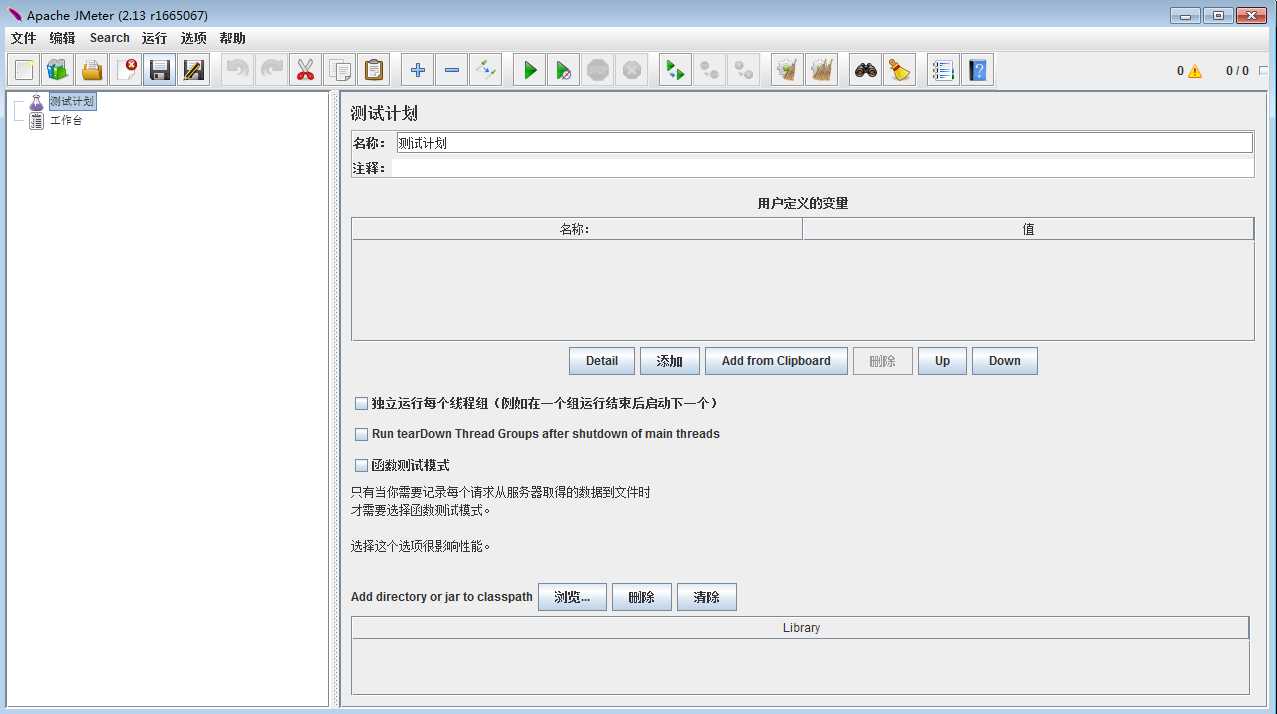The width and height of the screenshot is (1277, 714).
Task: Click 删除 button beside 浏览 classpath button
Action: [642, 597]
